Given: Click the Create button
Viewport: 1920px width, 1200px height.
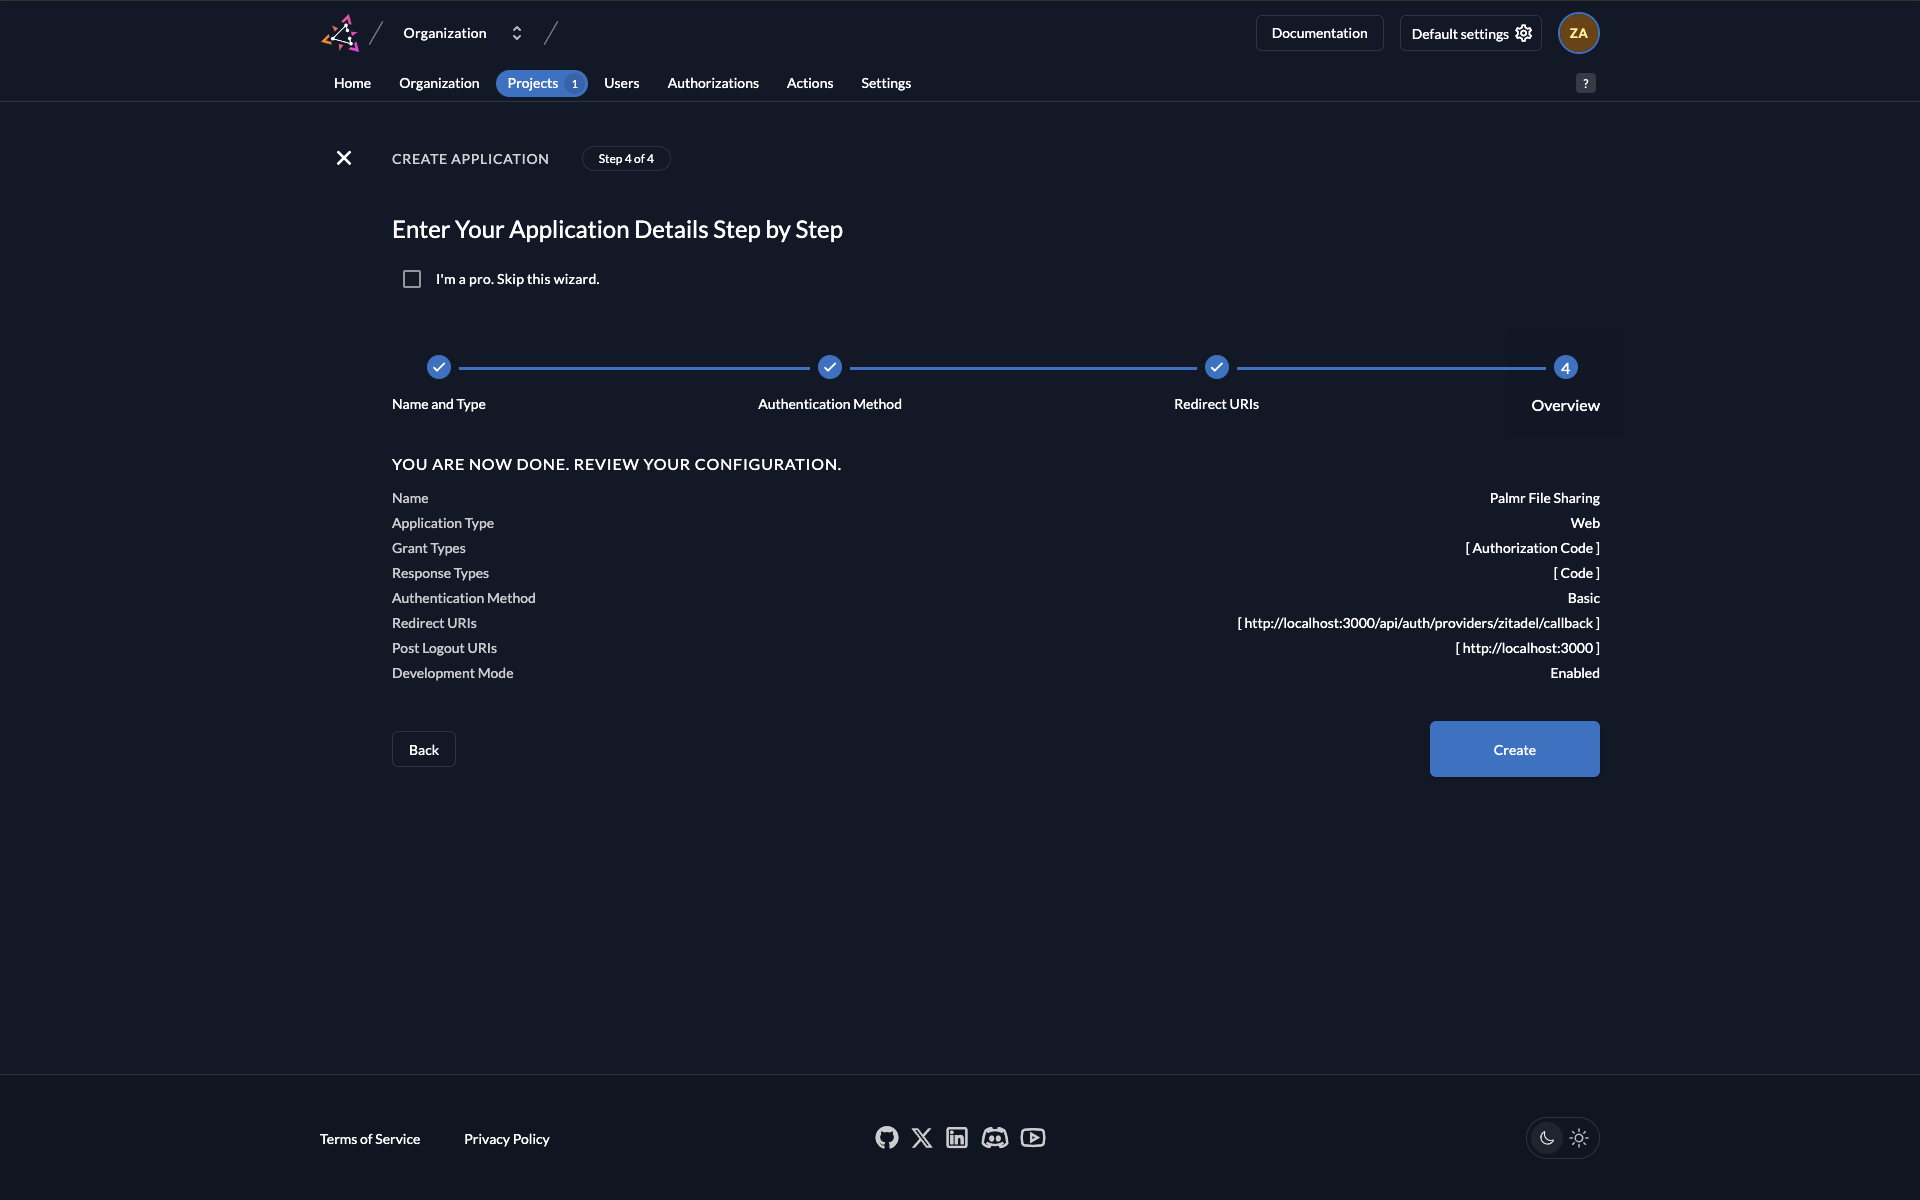Looking at the screenshot, I should pyautogui.click(x=1514, y=749).
